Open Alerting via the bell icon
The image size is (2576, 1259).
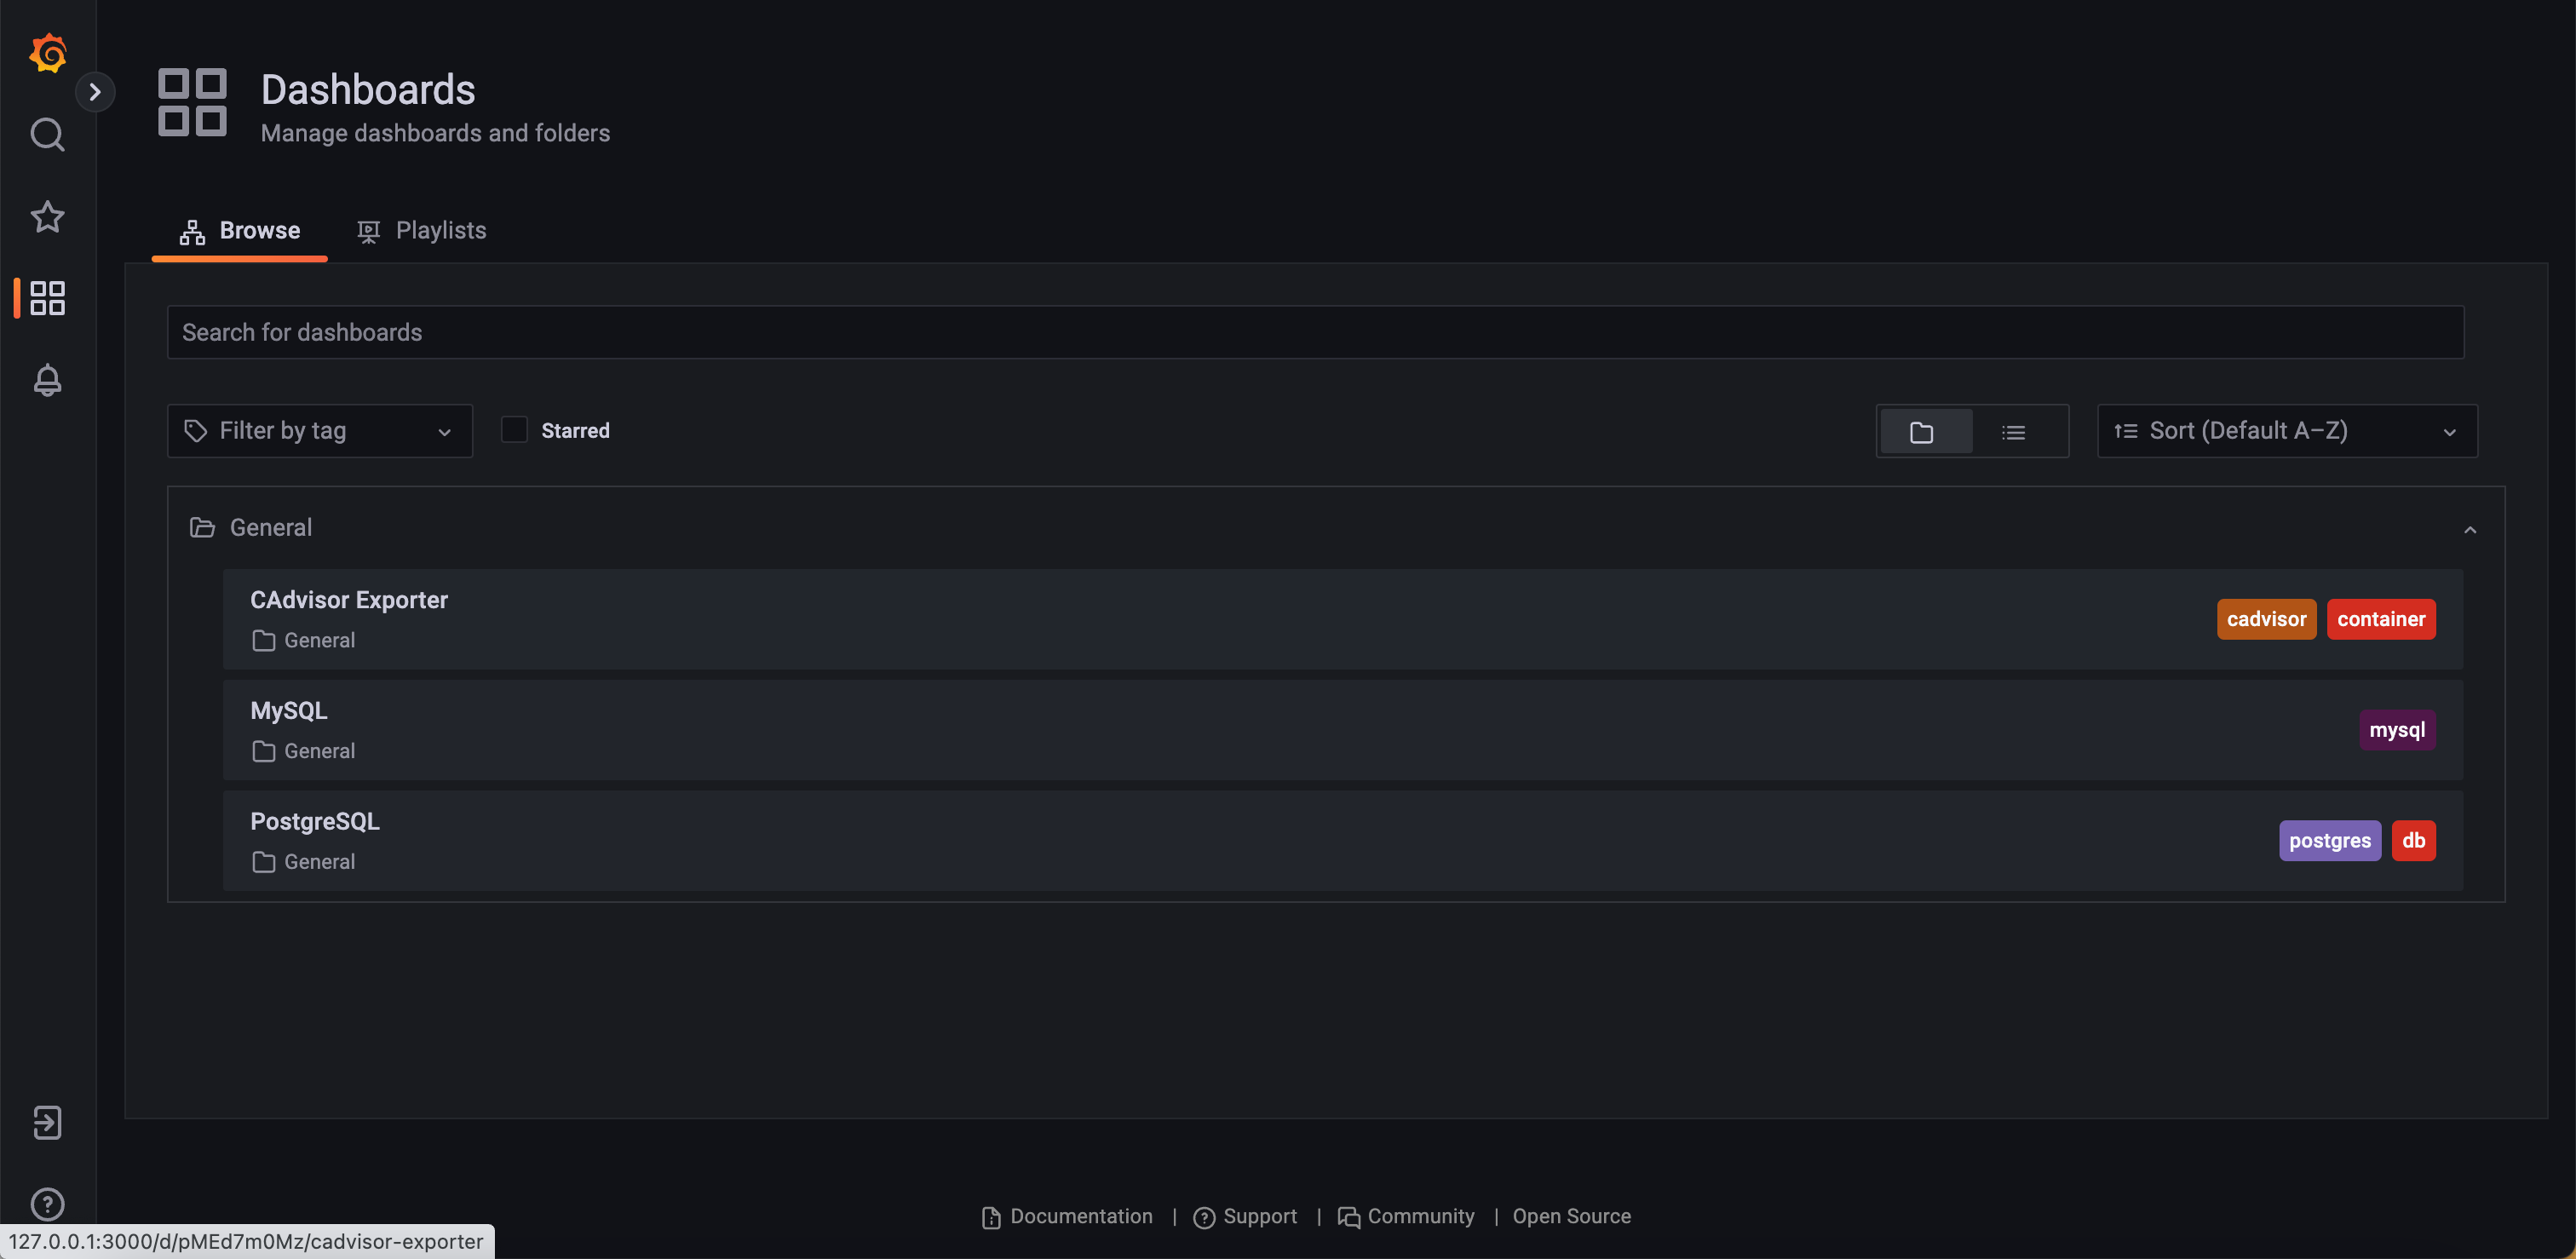pyautogui.click(x=47, y=380)
